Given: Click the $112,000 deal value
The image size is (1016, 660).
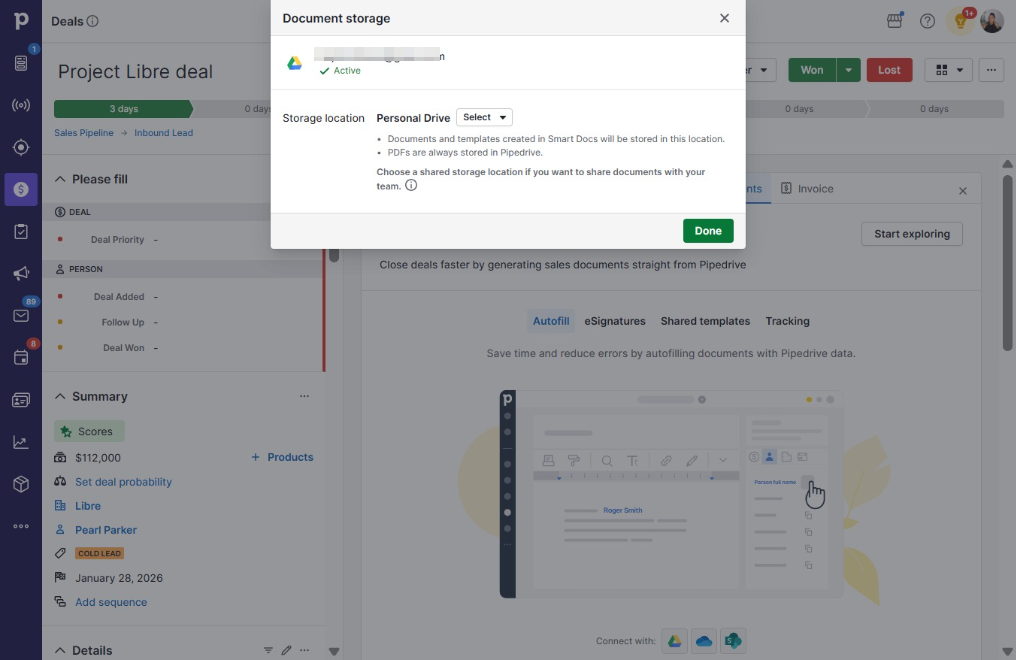Looking at the screenshot, I should (98, 457).
